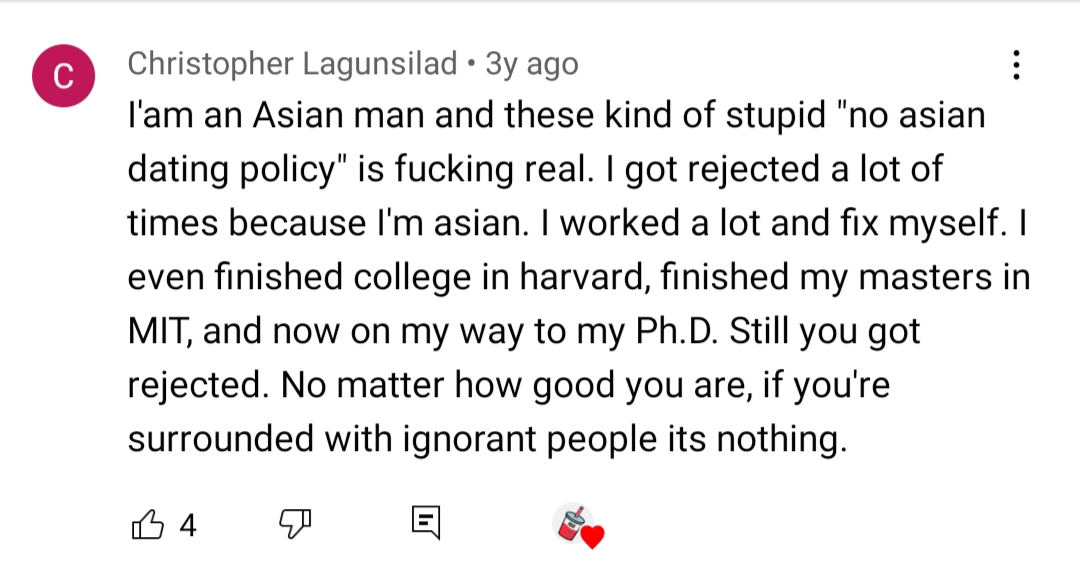This screenshot has height=586, width=1080.
Task: Open Christopher Lagunsilad's channel name link
Action: tap(293, 65)
